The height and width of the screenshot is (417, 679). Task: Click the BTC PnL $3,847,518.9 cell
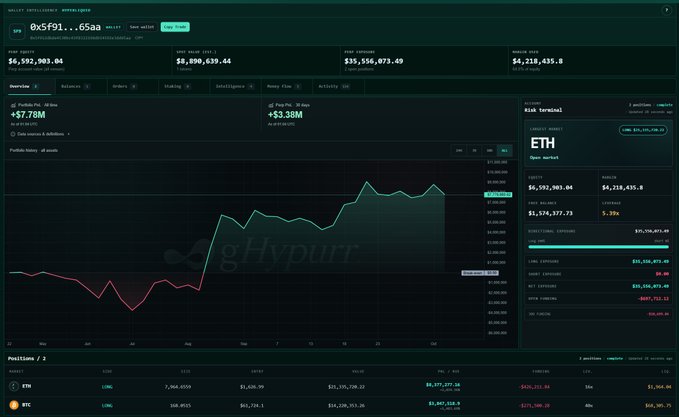(444, 405)
